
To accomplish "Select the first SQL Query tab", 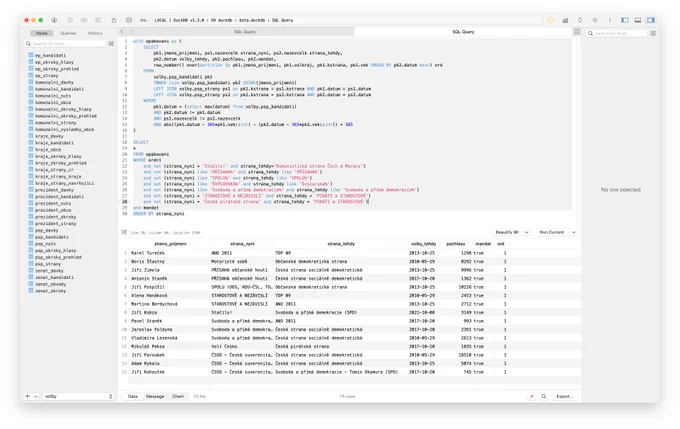I will click(x=245, y=32).
